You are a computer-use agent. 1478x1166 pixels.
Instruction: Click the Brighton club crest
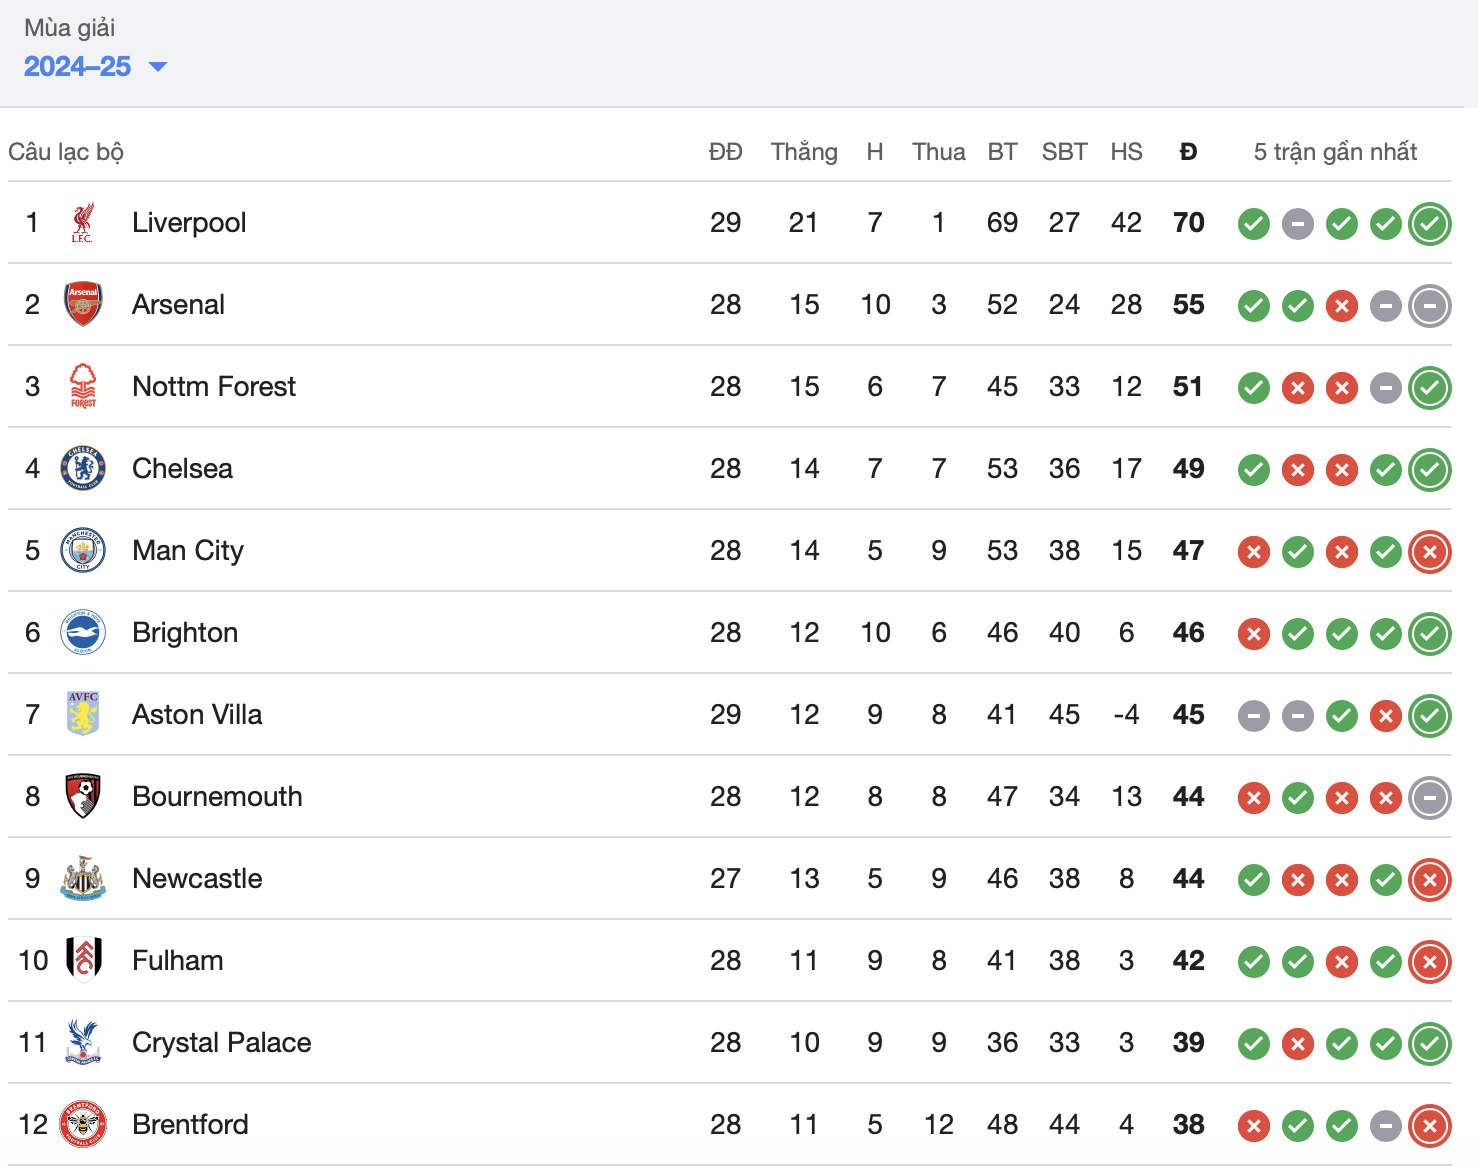coord(83,633)
